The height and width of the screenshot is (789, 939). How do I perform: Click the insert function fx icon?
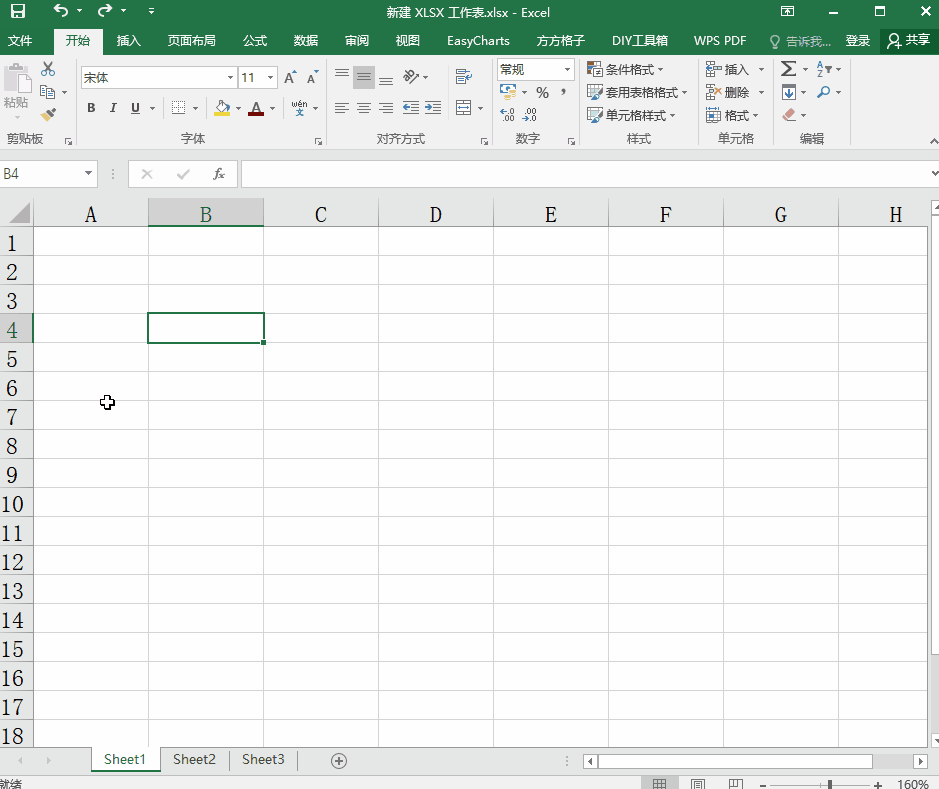coord(218,174)
